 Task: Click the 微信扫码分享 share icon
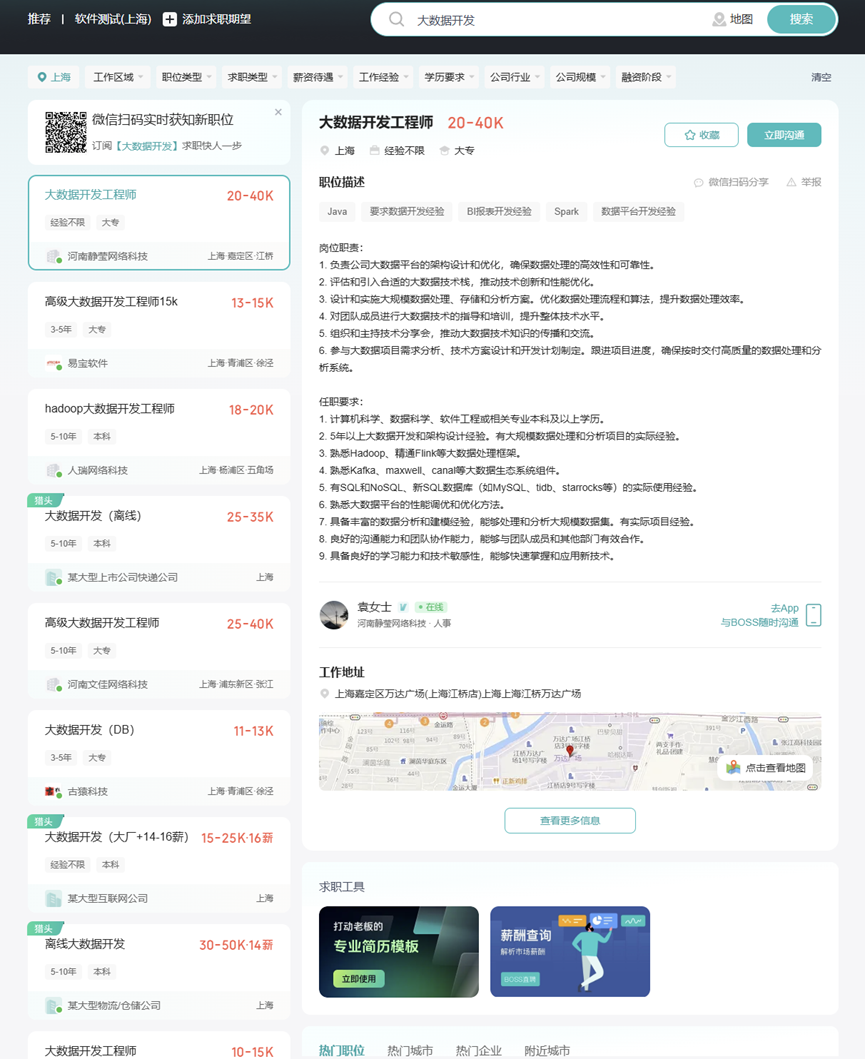(x=698, y=182)
